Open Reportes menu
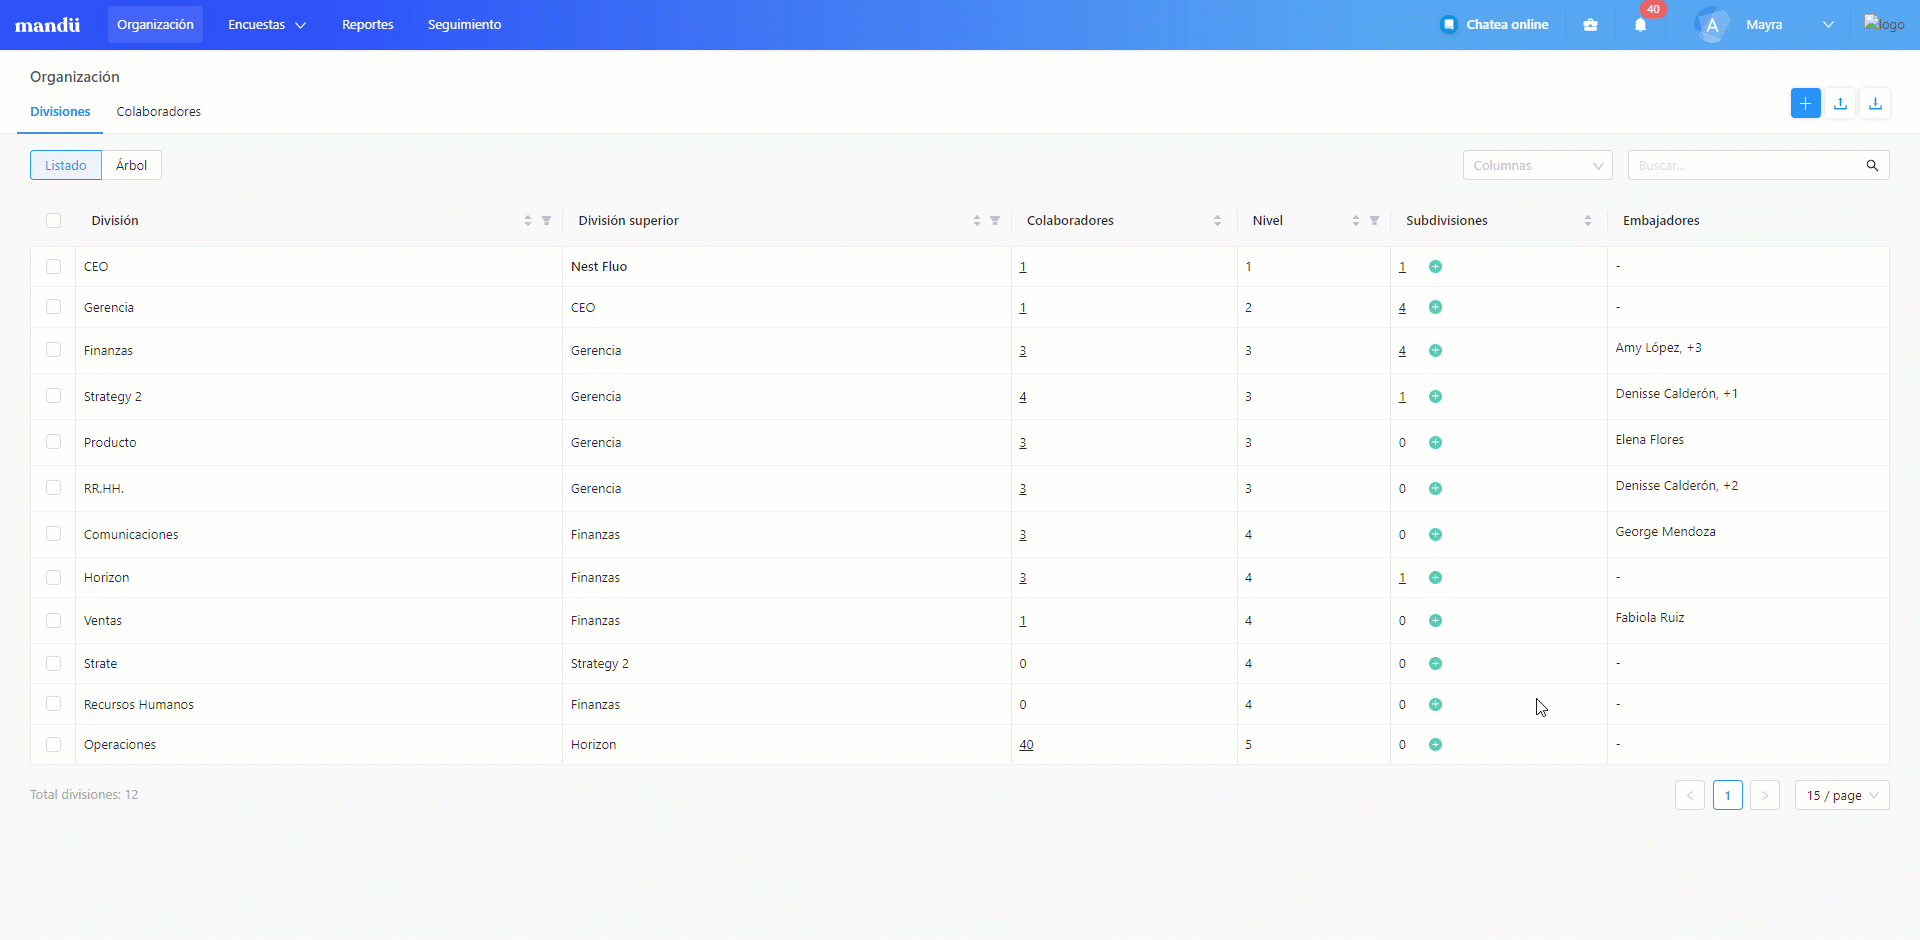1920x940 pixels. coord(368,25)
